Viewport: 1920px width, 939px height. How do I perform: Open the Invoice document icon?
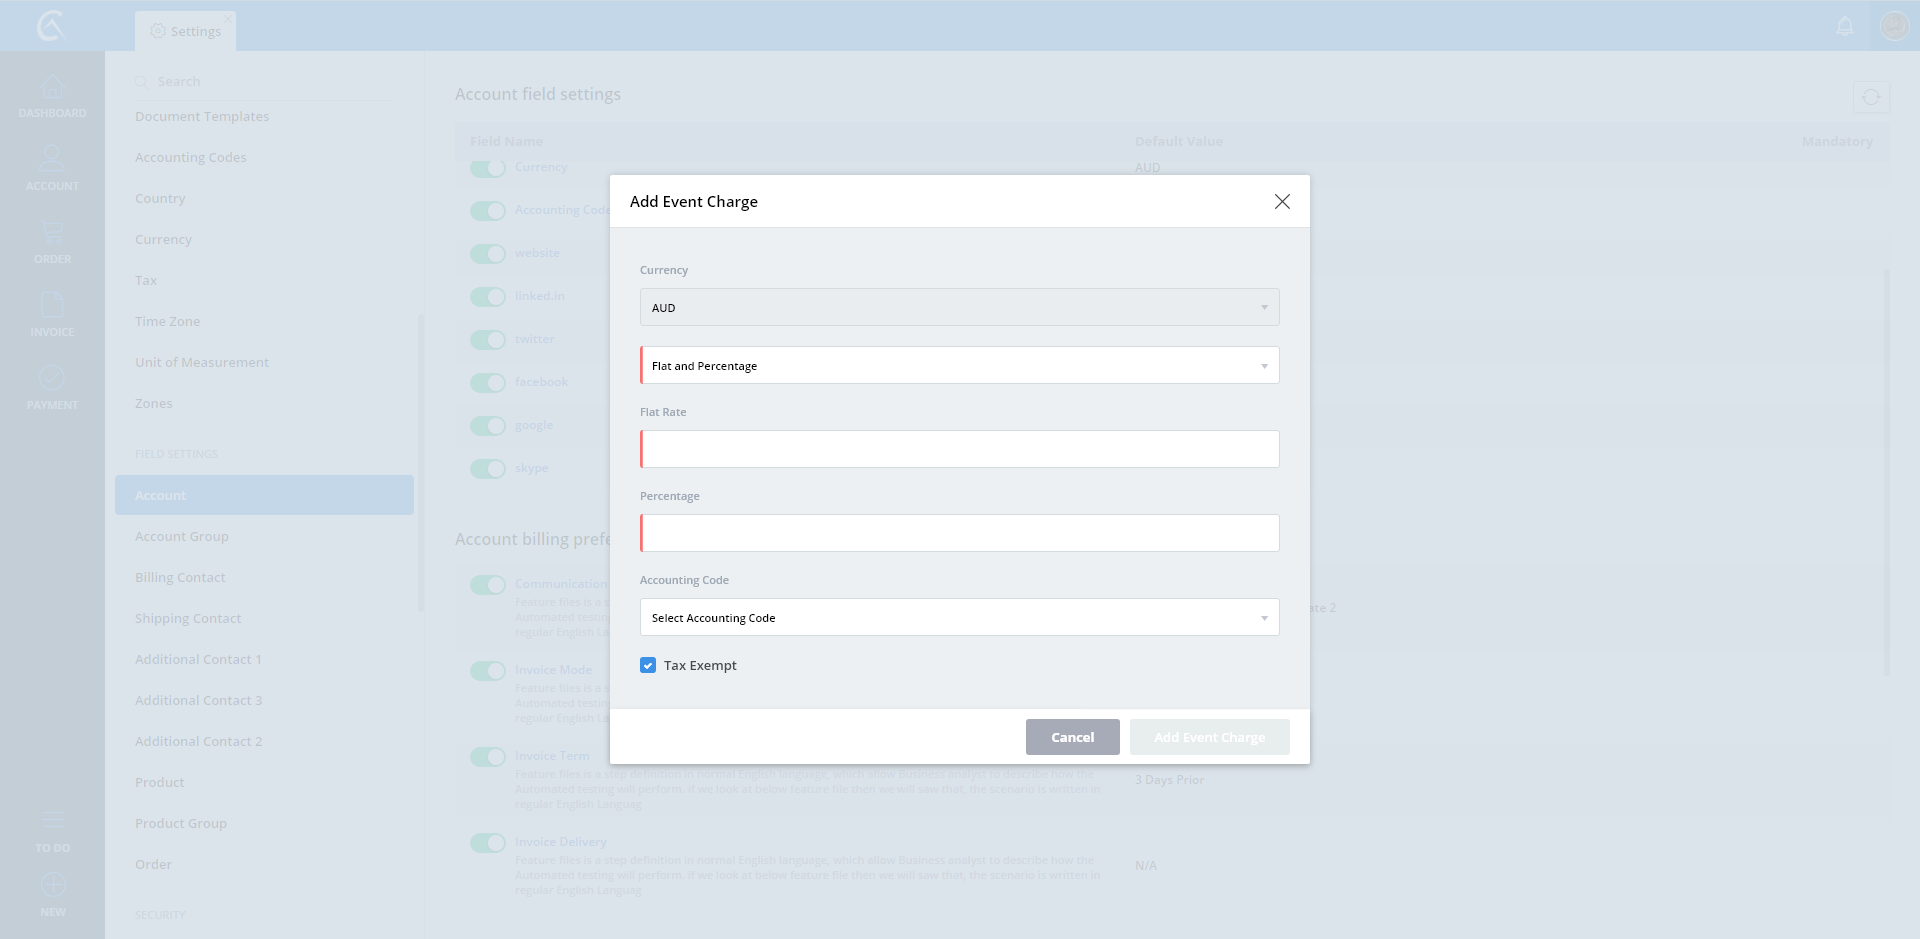52,306
